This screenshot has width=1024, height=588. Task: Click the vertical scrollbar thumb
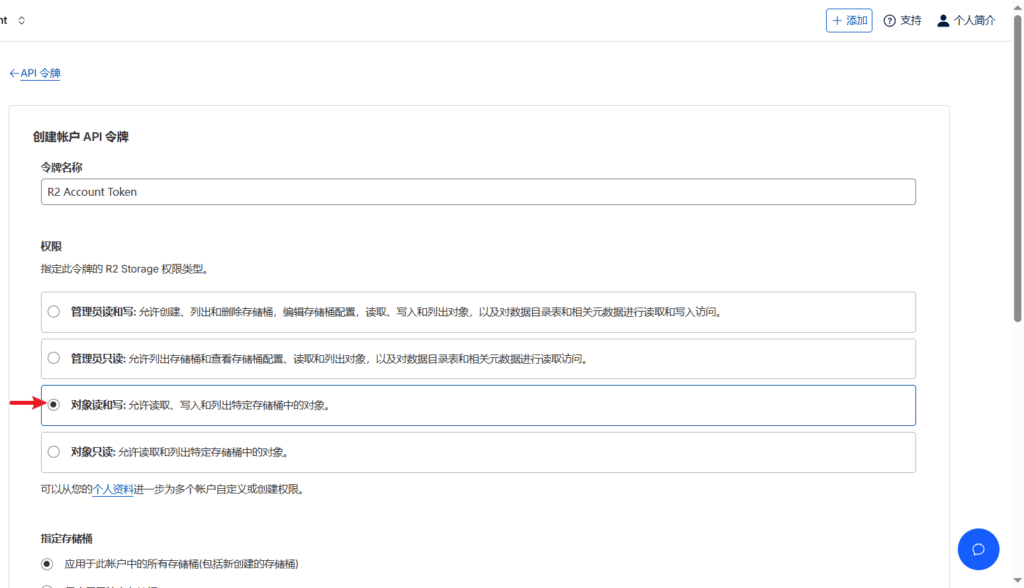point(1017,170)
